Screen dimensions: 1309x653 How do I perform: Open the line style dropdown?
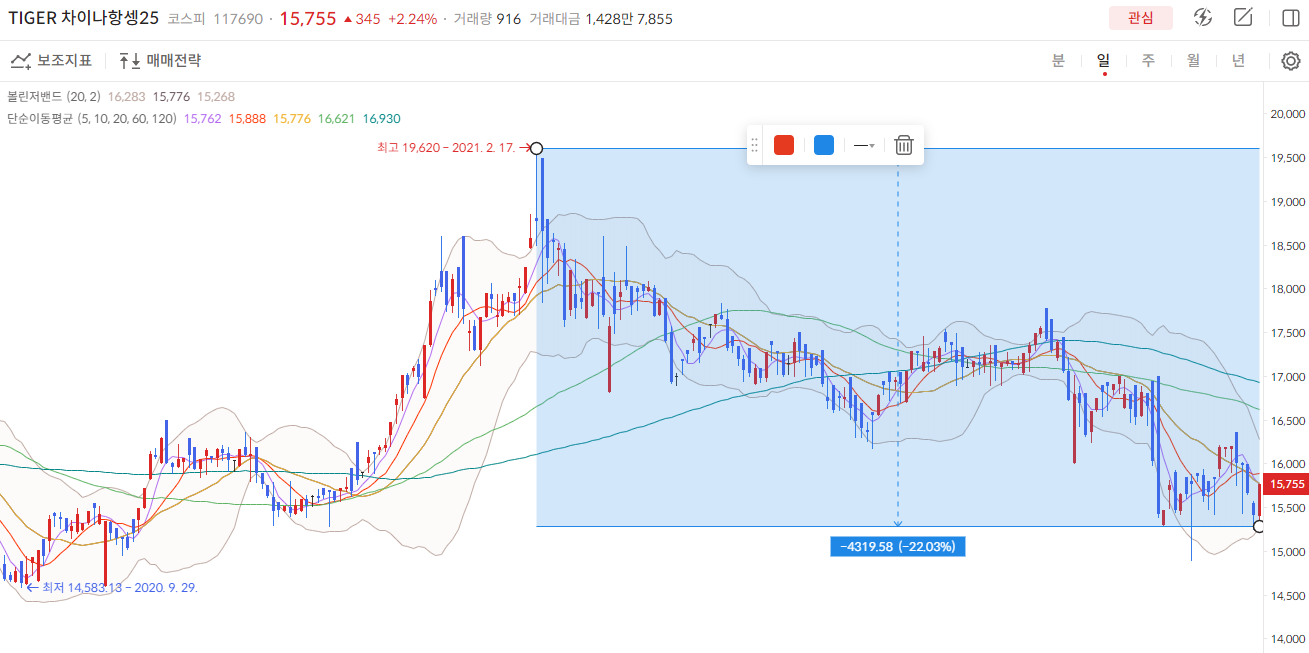tap(865, 145)
